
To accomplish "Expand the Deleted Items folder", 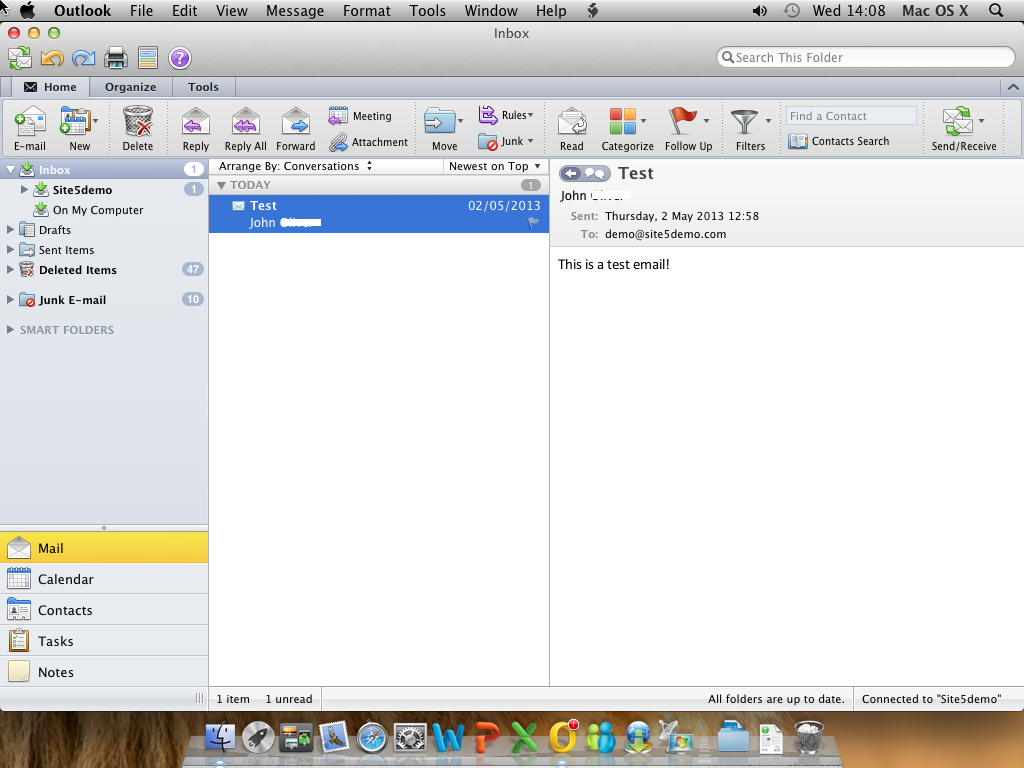I will tap(10, 269).
